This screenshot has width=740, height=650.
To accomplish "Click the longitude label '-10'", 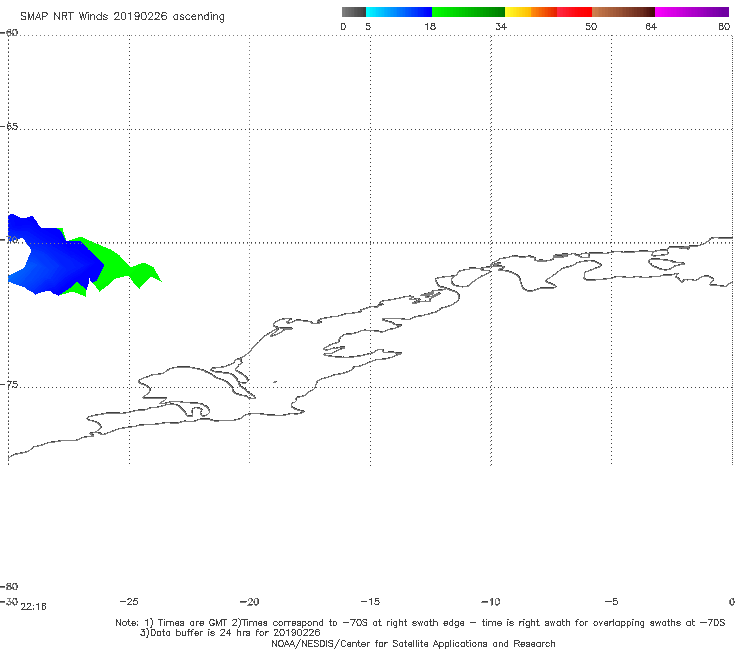I will click(491, 602).
